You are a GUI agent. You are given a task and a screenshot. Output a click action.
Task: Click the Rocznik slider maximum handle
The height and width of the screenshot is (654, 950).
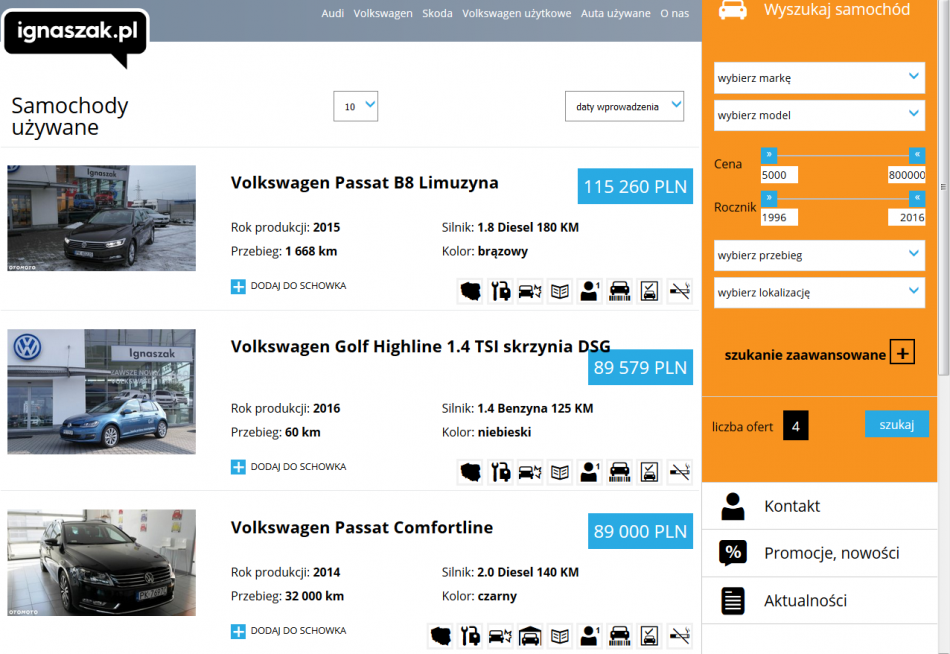click(x=917, y=198)
